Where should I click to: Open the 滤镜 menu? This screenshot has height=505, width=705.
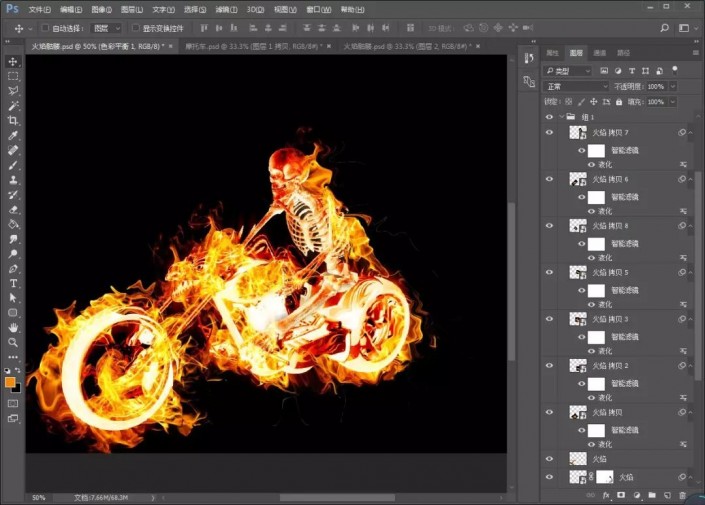coord(226,9)
